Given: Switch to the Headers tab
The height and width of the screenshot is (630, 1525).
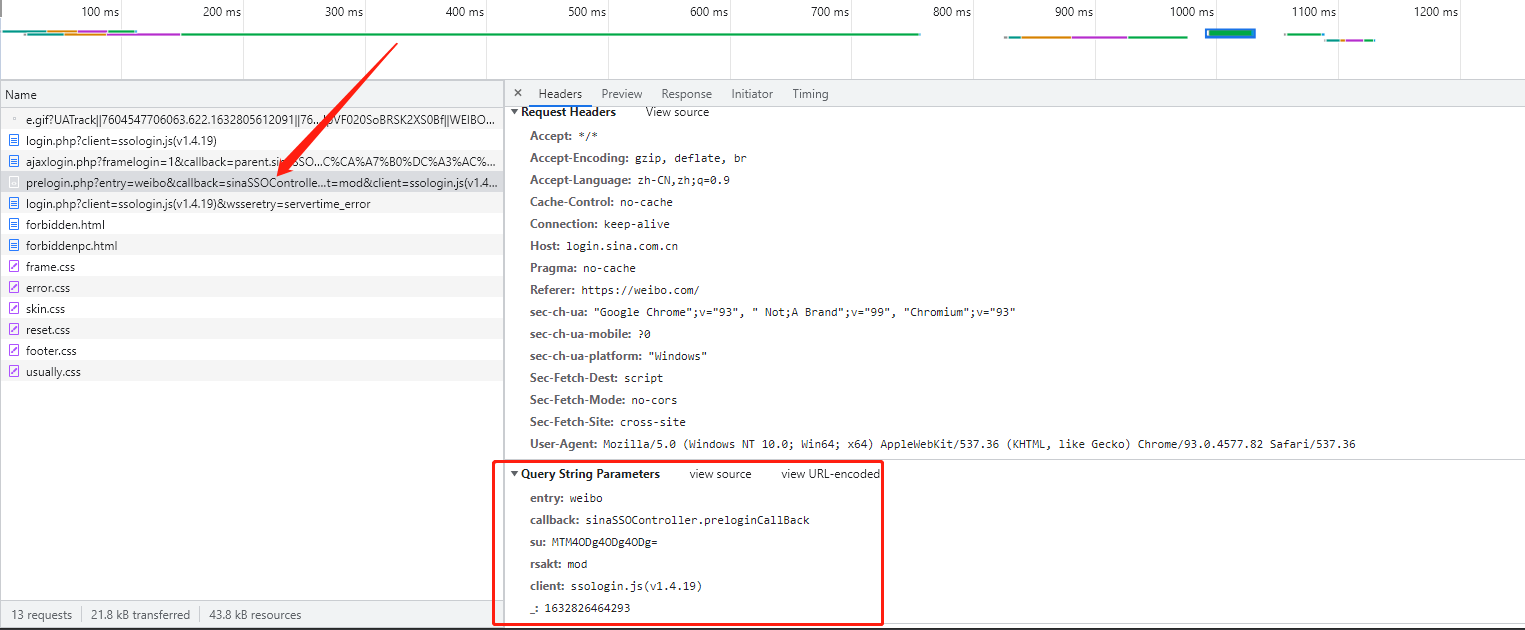Looking at the screenshot, I should pos(560,93).
